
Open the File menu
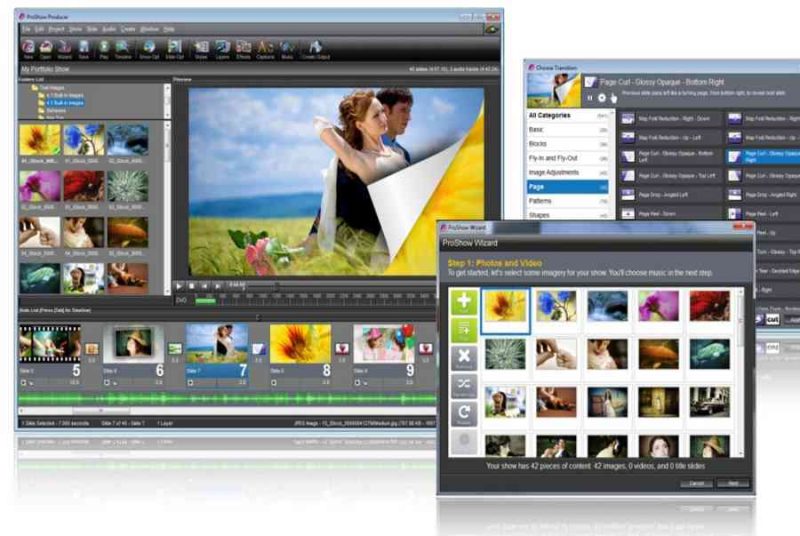26,30
